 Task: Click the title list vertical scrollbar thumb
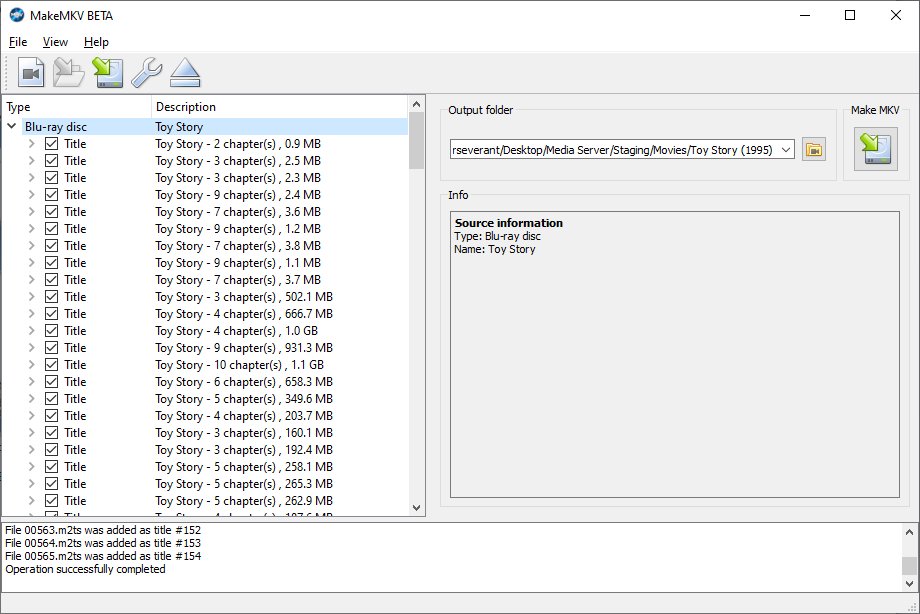[417, 140]
